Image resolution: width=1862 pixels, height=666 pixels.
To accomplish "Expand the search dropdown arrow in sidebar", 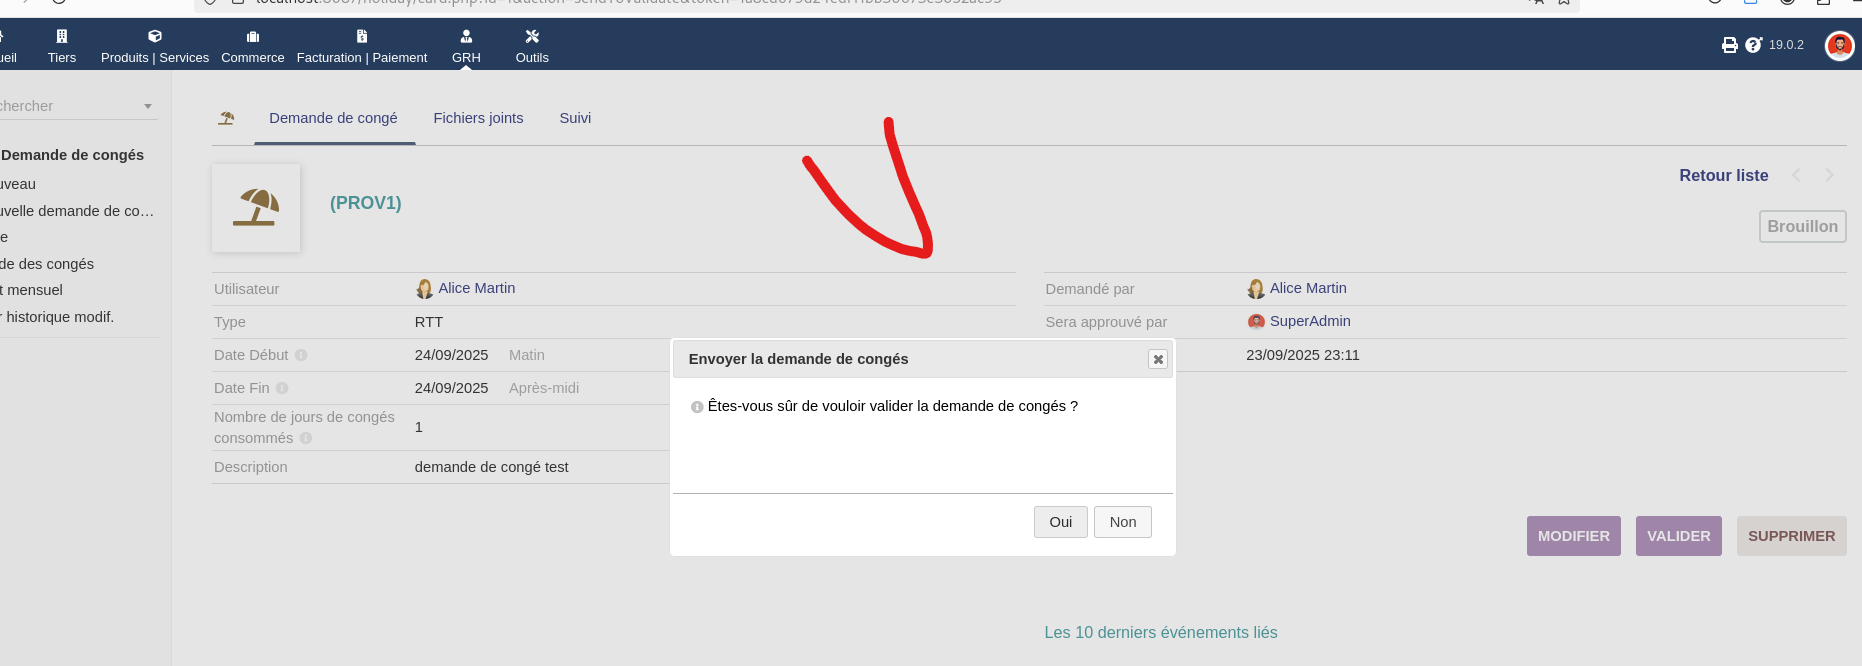I will pos(148,106).
